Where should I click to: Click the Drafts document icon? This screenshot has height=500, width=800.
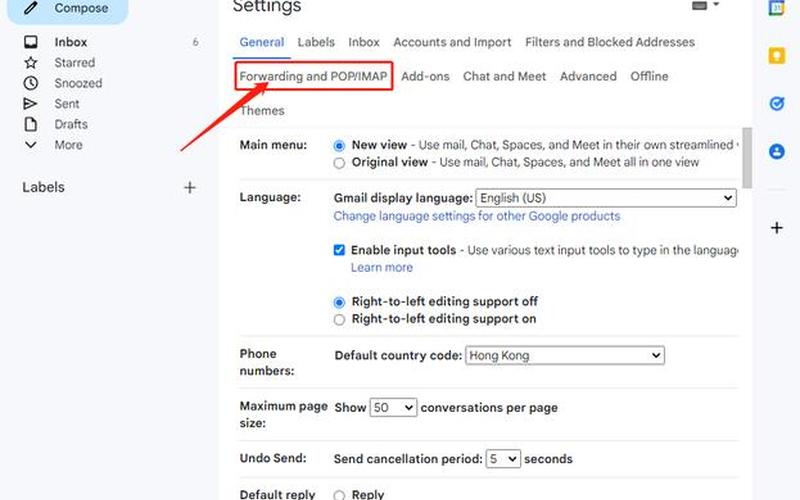pyautogui.click(x=31, y=124)
